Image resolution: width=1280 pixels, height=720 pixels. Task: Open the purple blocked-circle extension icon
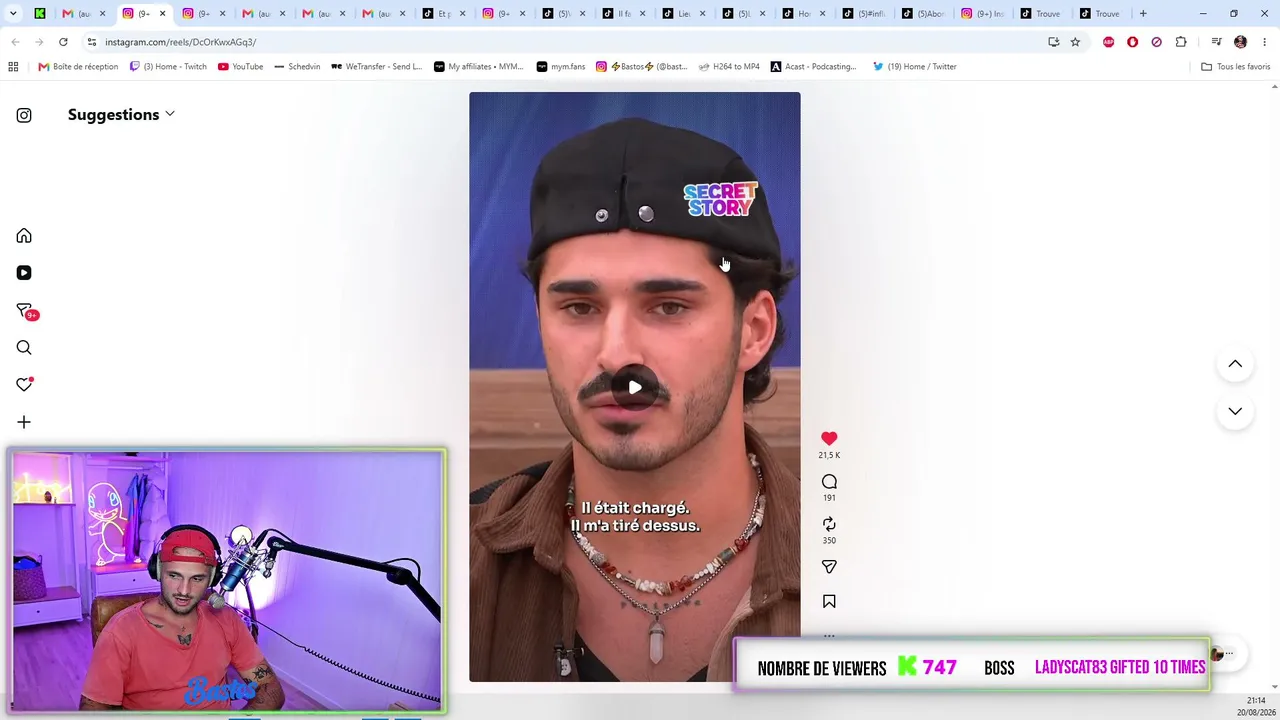point(1156,42)
